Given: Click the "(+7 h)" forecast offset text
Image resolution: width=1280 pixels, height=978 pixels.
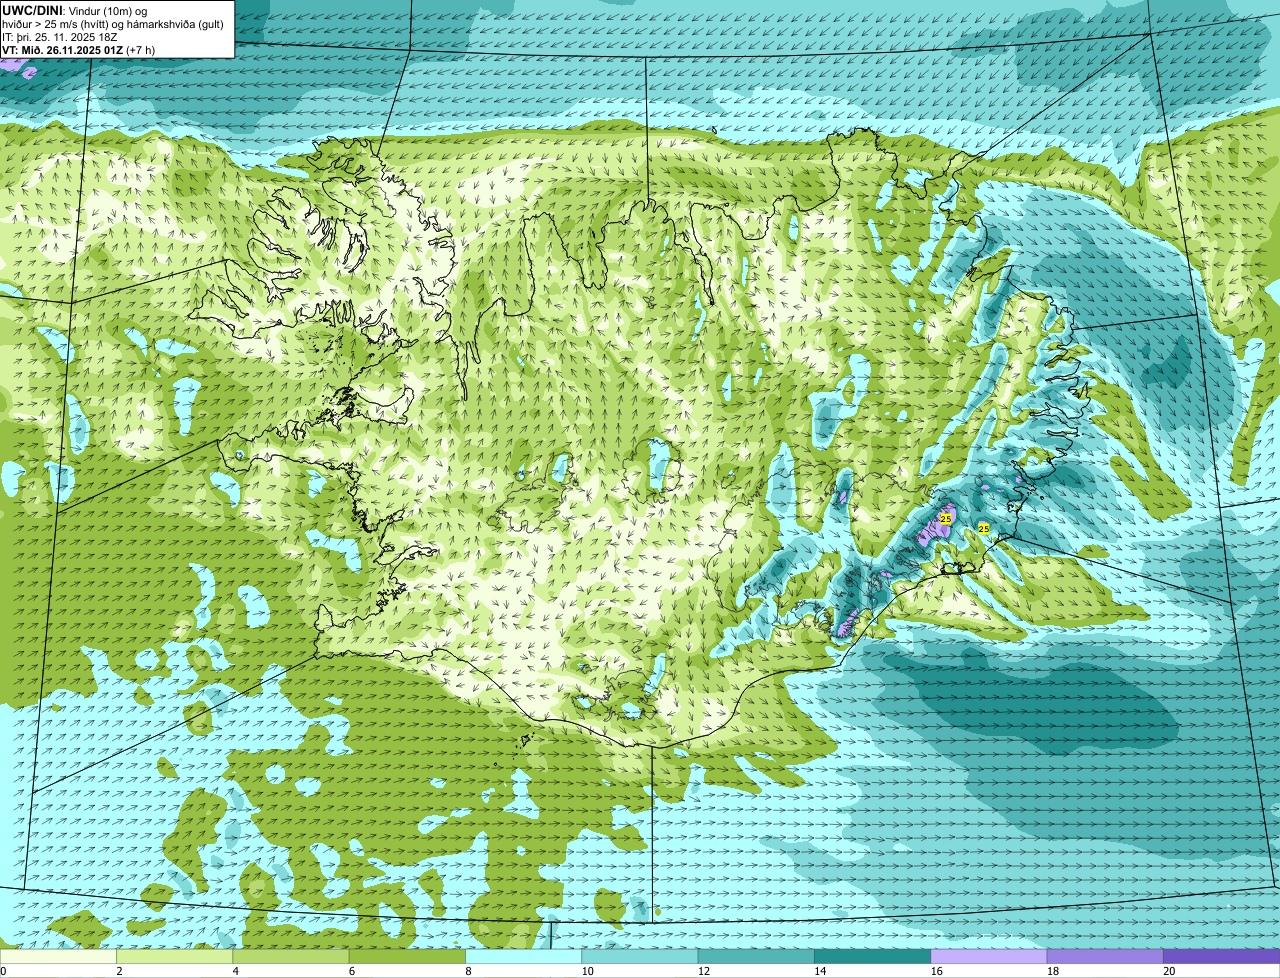Looking at the screenshot, I should click(x=140, y=50).
